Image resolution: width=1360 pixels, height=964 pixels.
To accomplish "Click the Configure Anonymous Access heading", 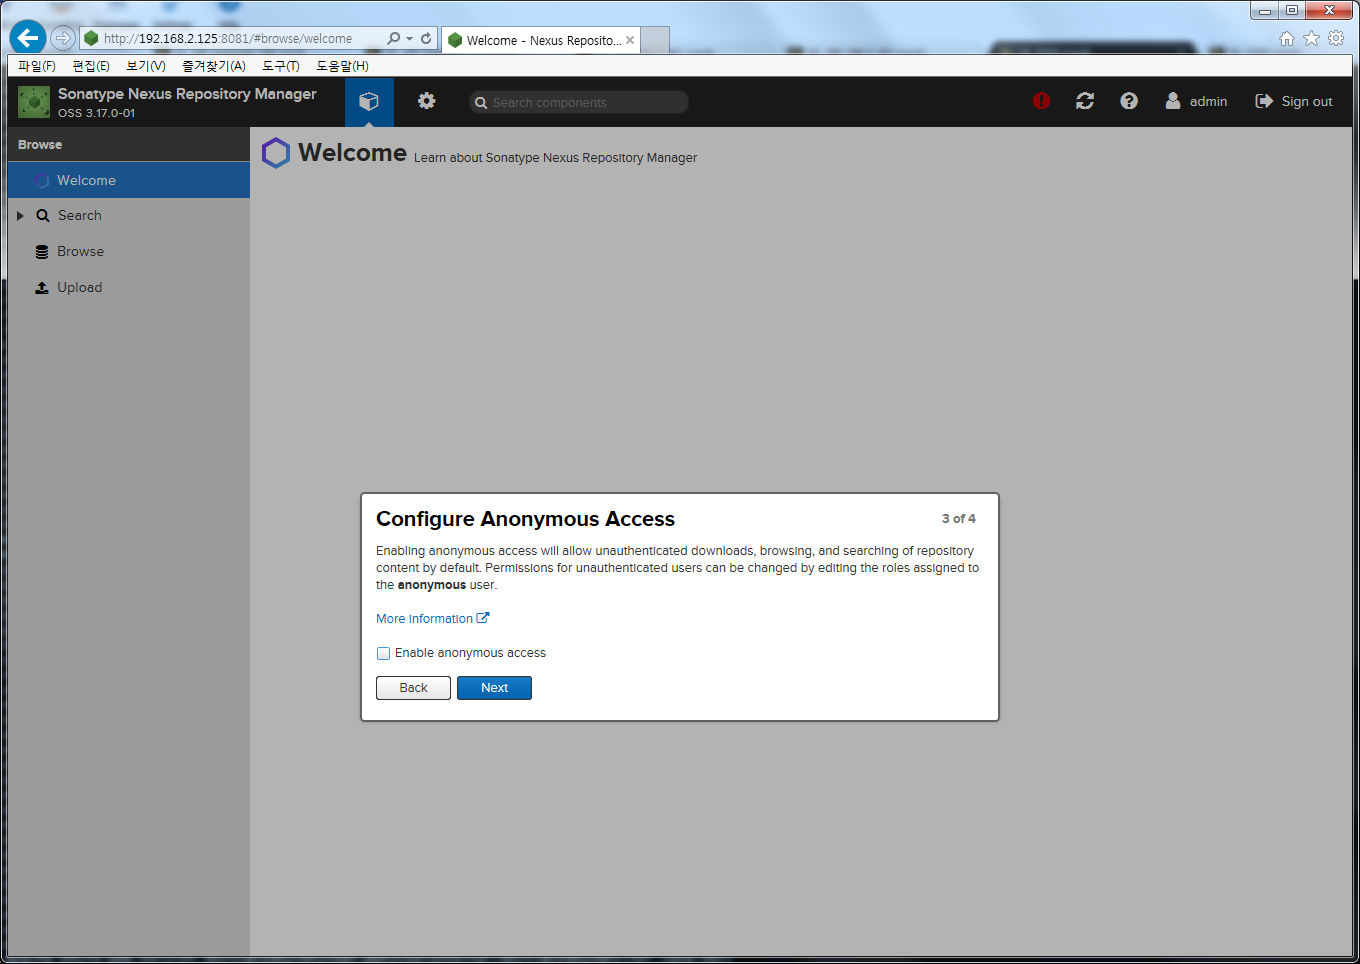I will coord(525,519).
